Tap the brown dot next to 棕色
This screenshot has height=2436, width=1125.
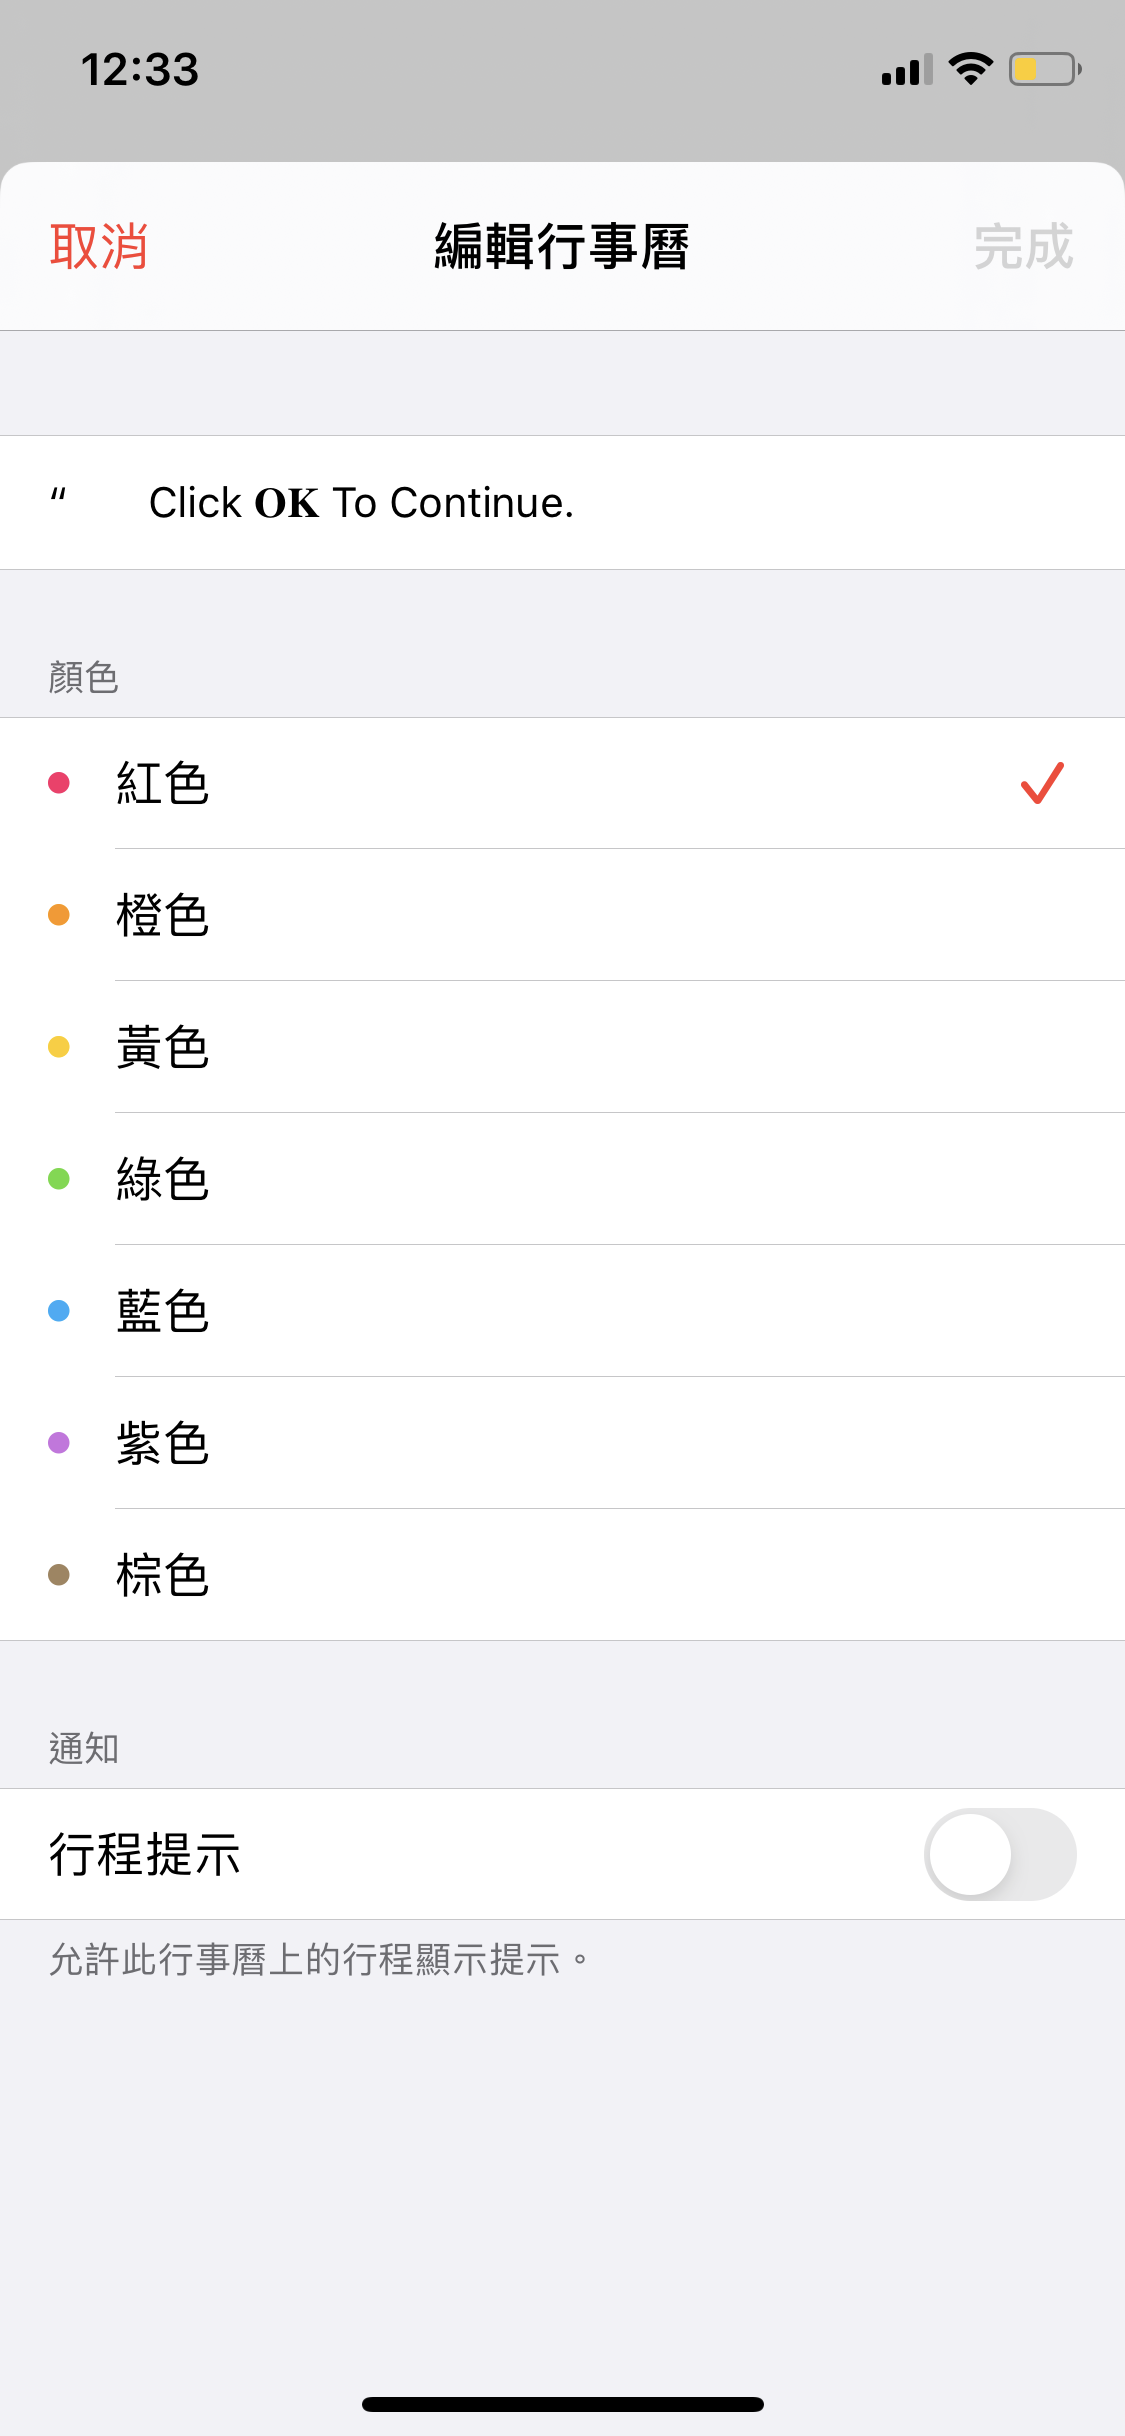click(59, 1575)
